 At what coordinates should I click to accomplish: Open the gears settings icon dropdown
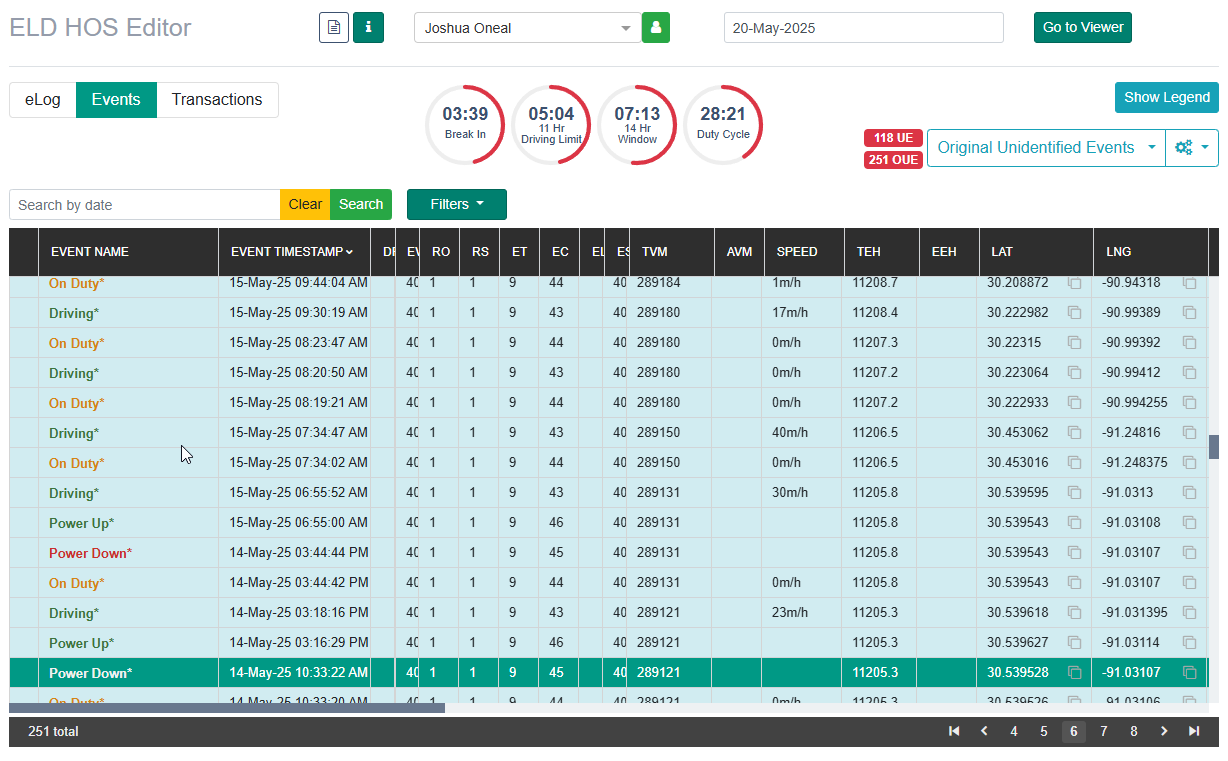click(1192, 148)
